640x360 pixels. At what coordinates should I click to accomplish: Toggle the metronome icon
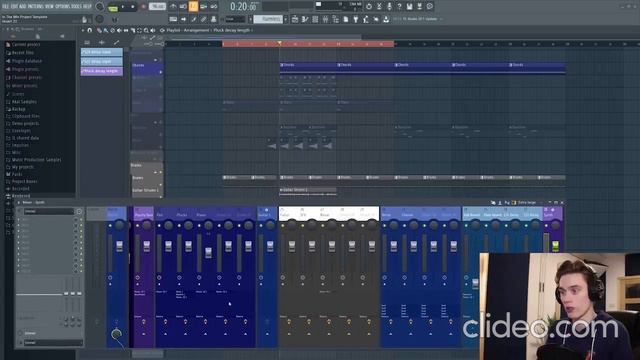[x=173, y=7]
